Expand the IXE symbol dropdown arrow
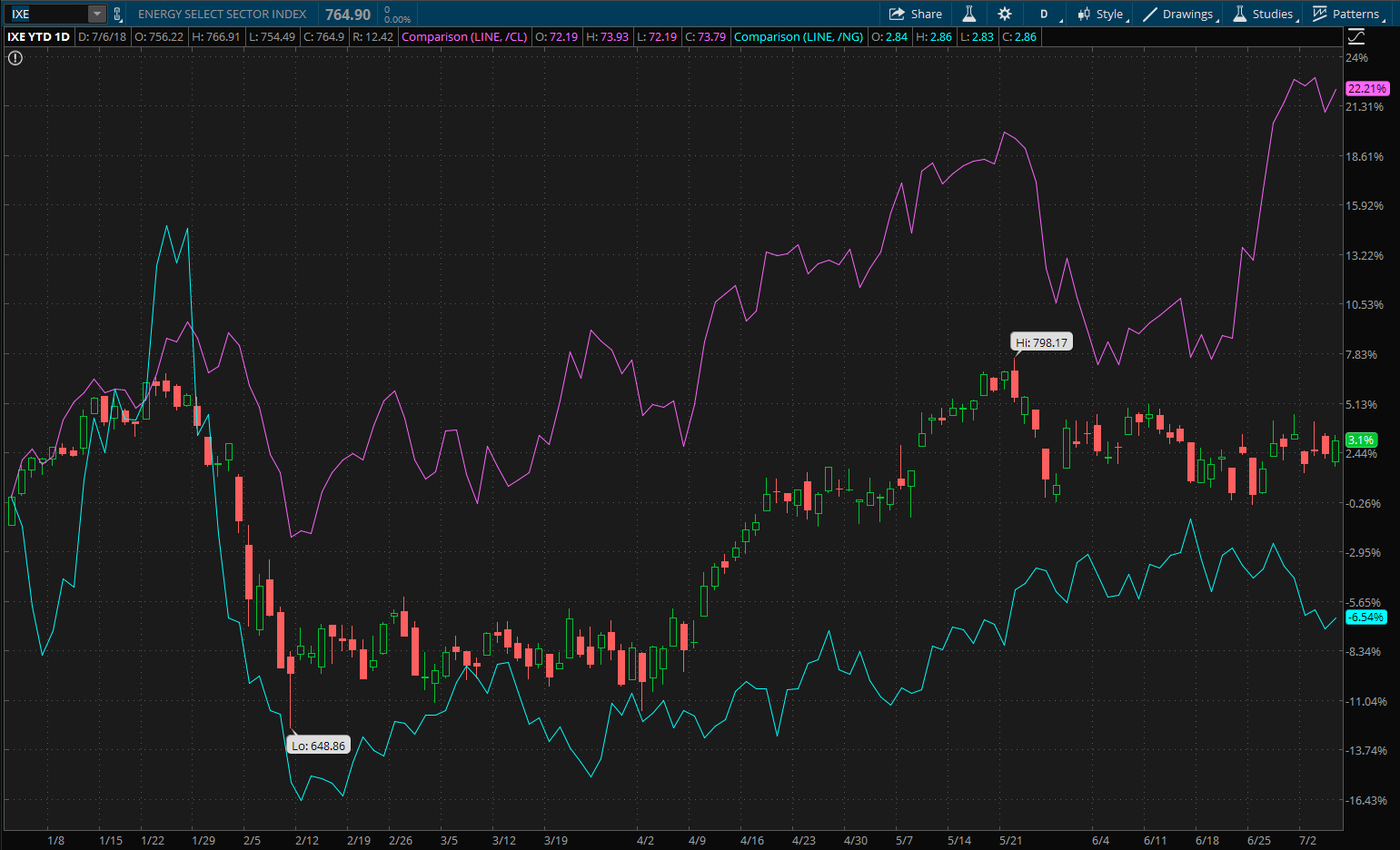1400x850 pixels. pyautogui.click(x=96, y=14)
